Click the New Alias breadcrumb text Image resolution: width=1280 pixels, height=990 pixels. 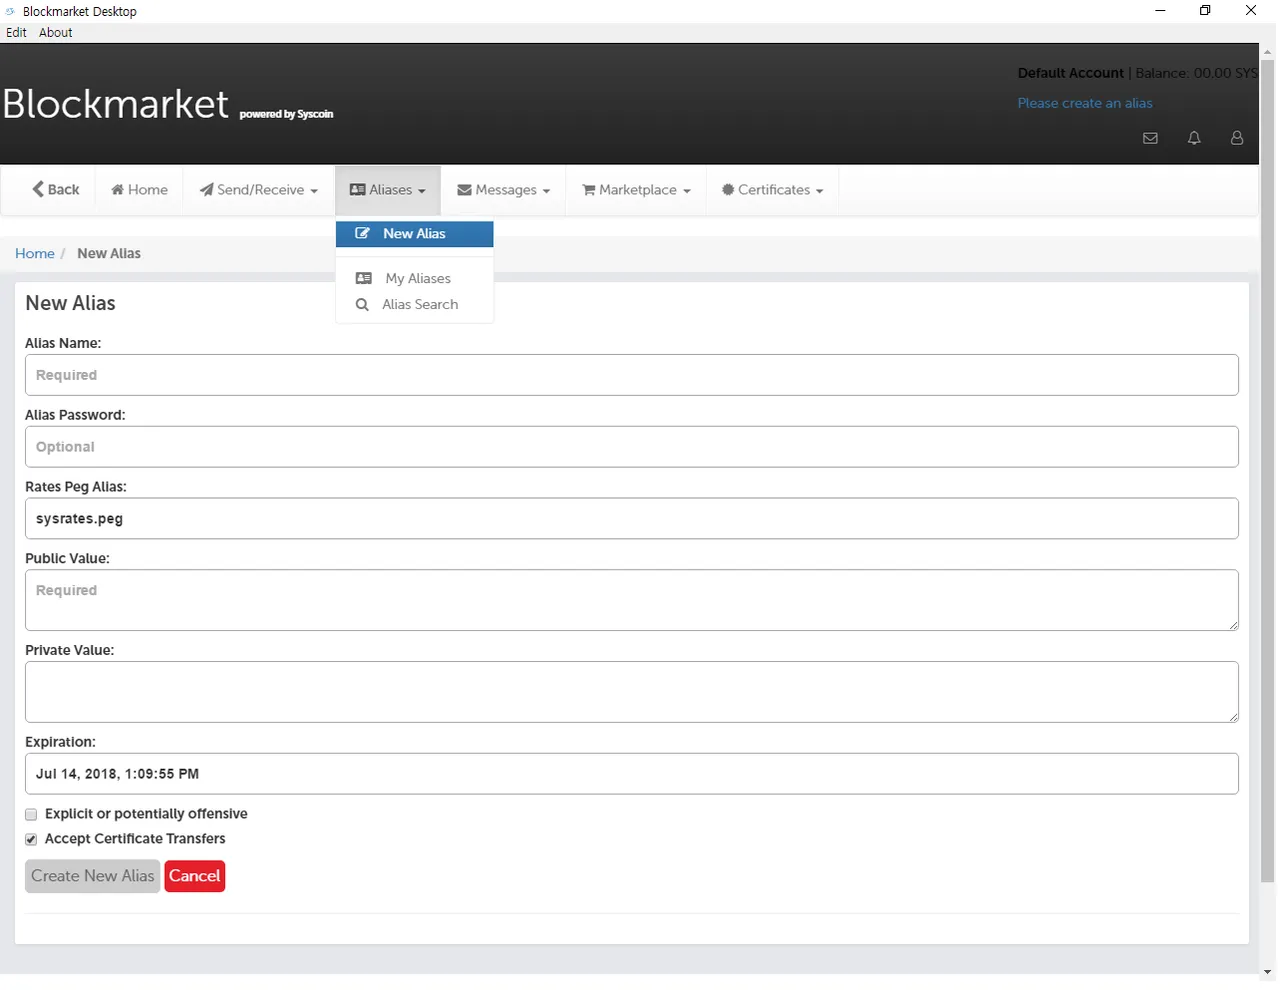click(x=109, y=254)
